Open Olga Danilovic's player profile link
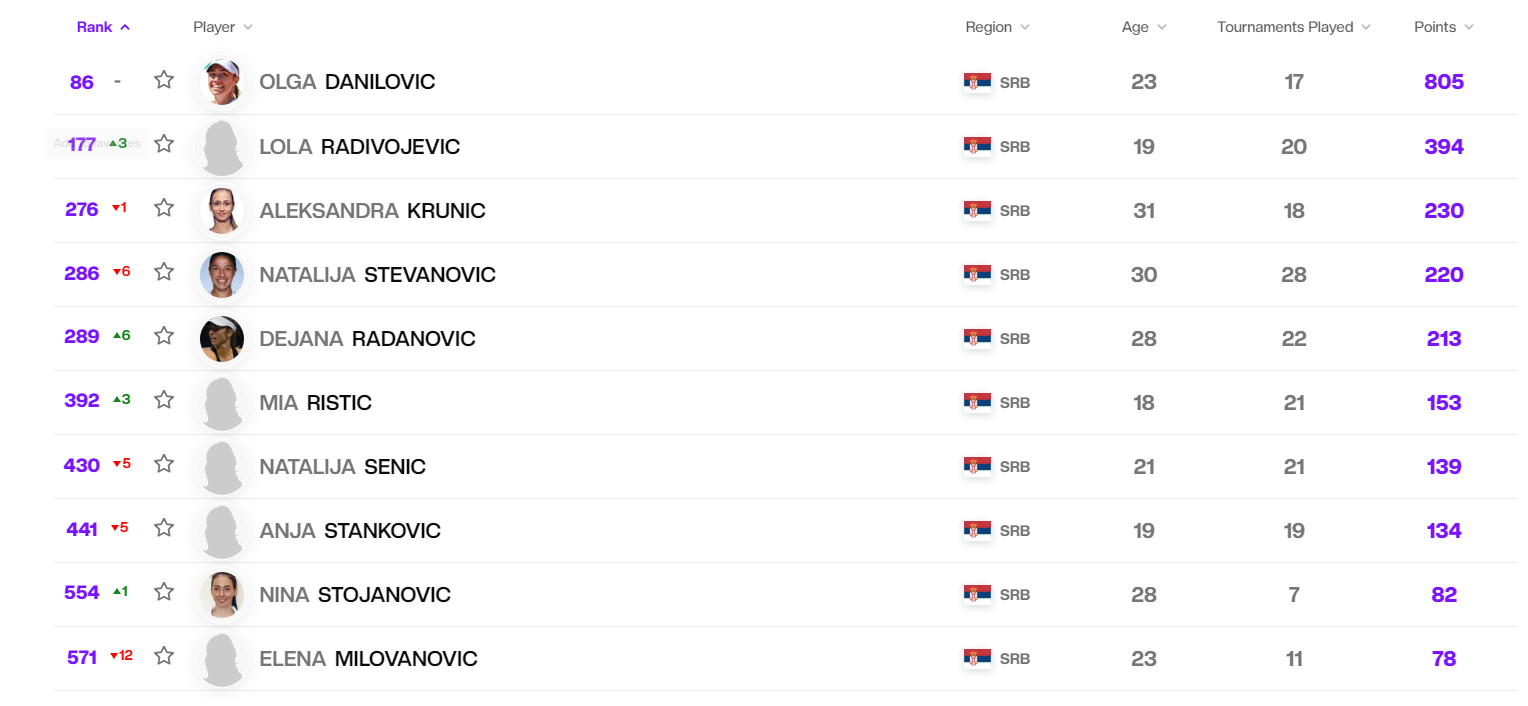The width and height of the screenshot is (1528, 706). tap(347, 82)
